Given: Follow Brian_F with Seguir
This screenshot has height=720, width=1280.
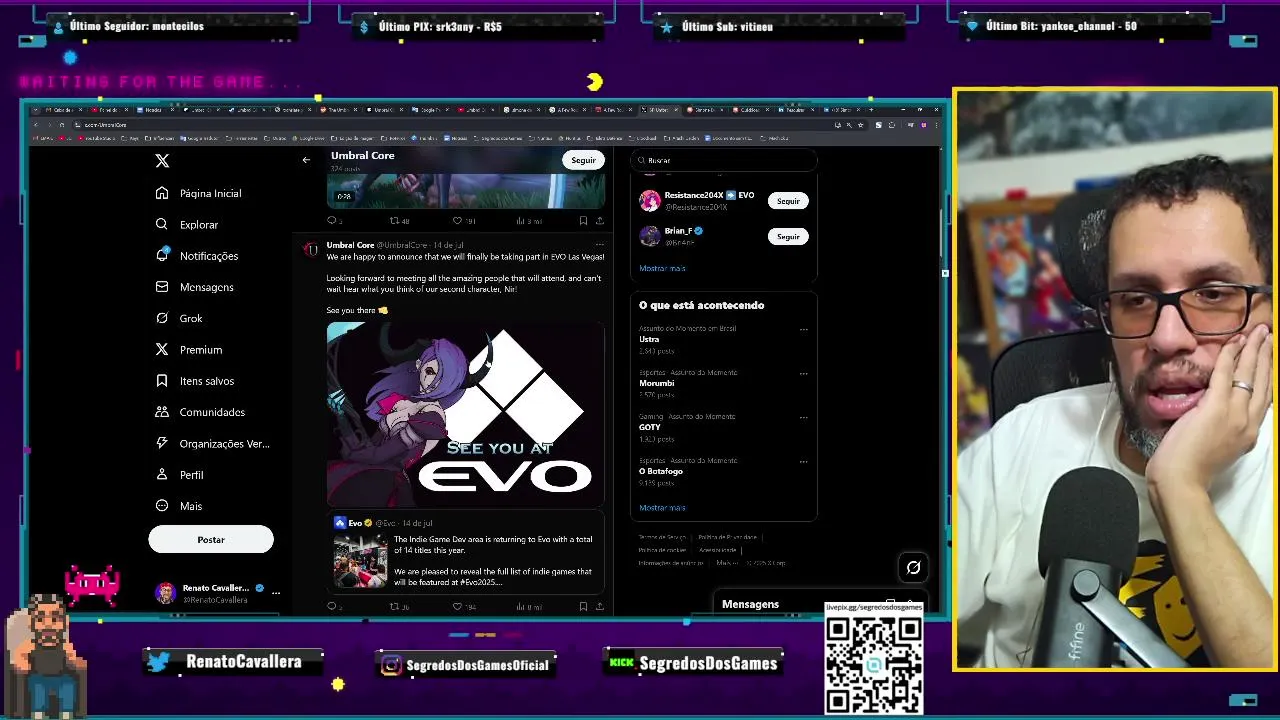Looking at the screenshot, I should point(788,236).
